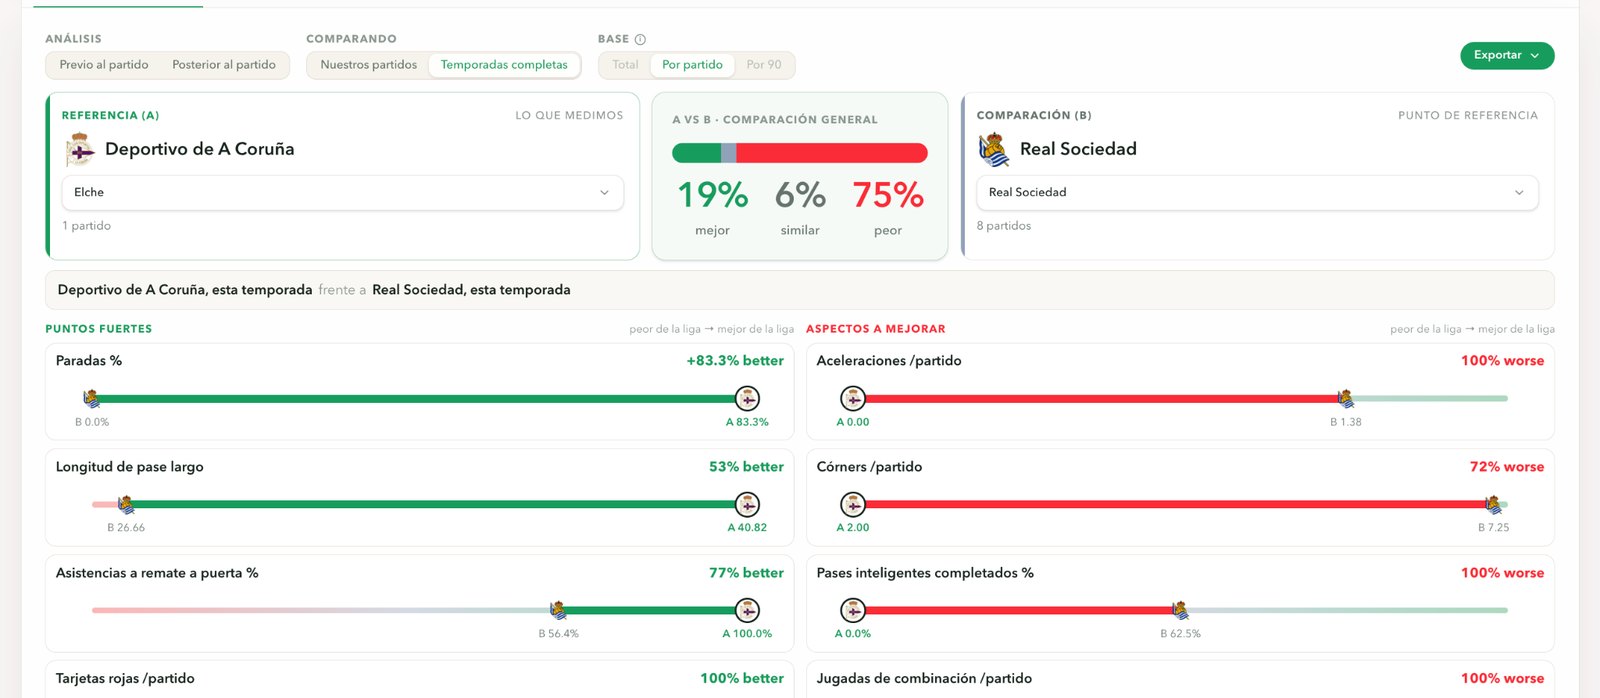This screenshot has height=698, width=1600.
Task: Click the 8 partidos count text
Action: pyautogui.click(x=1004, y=226)
